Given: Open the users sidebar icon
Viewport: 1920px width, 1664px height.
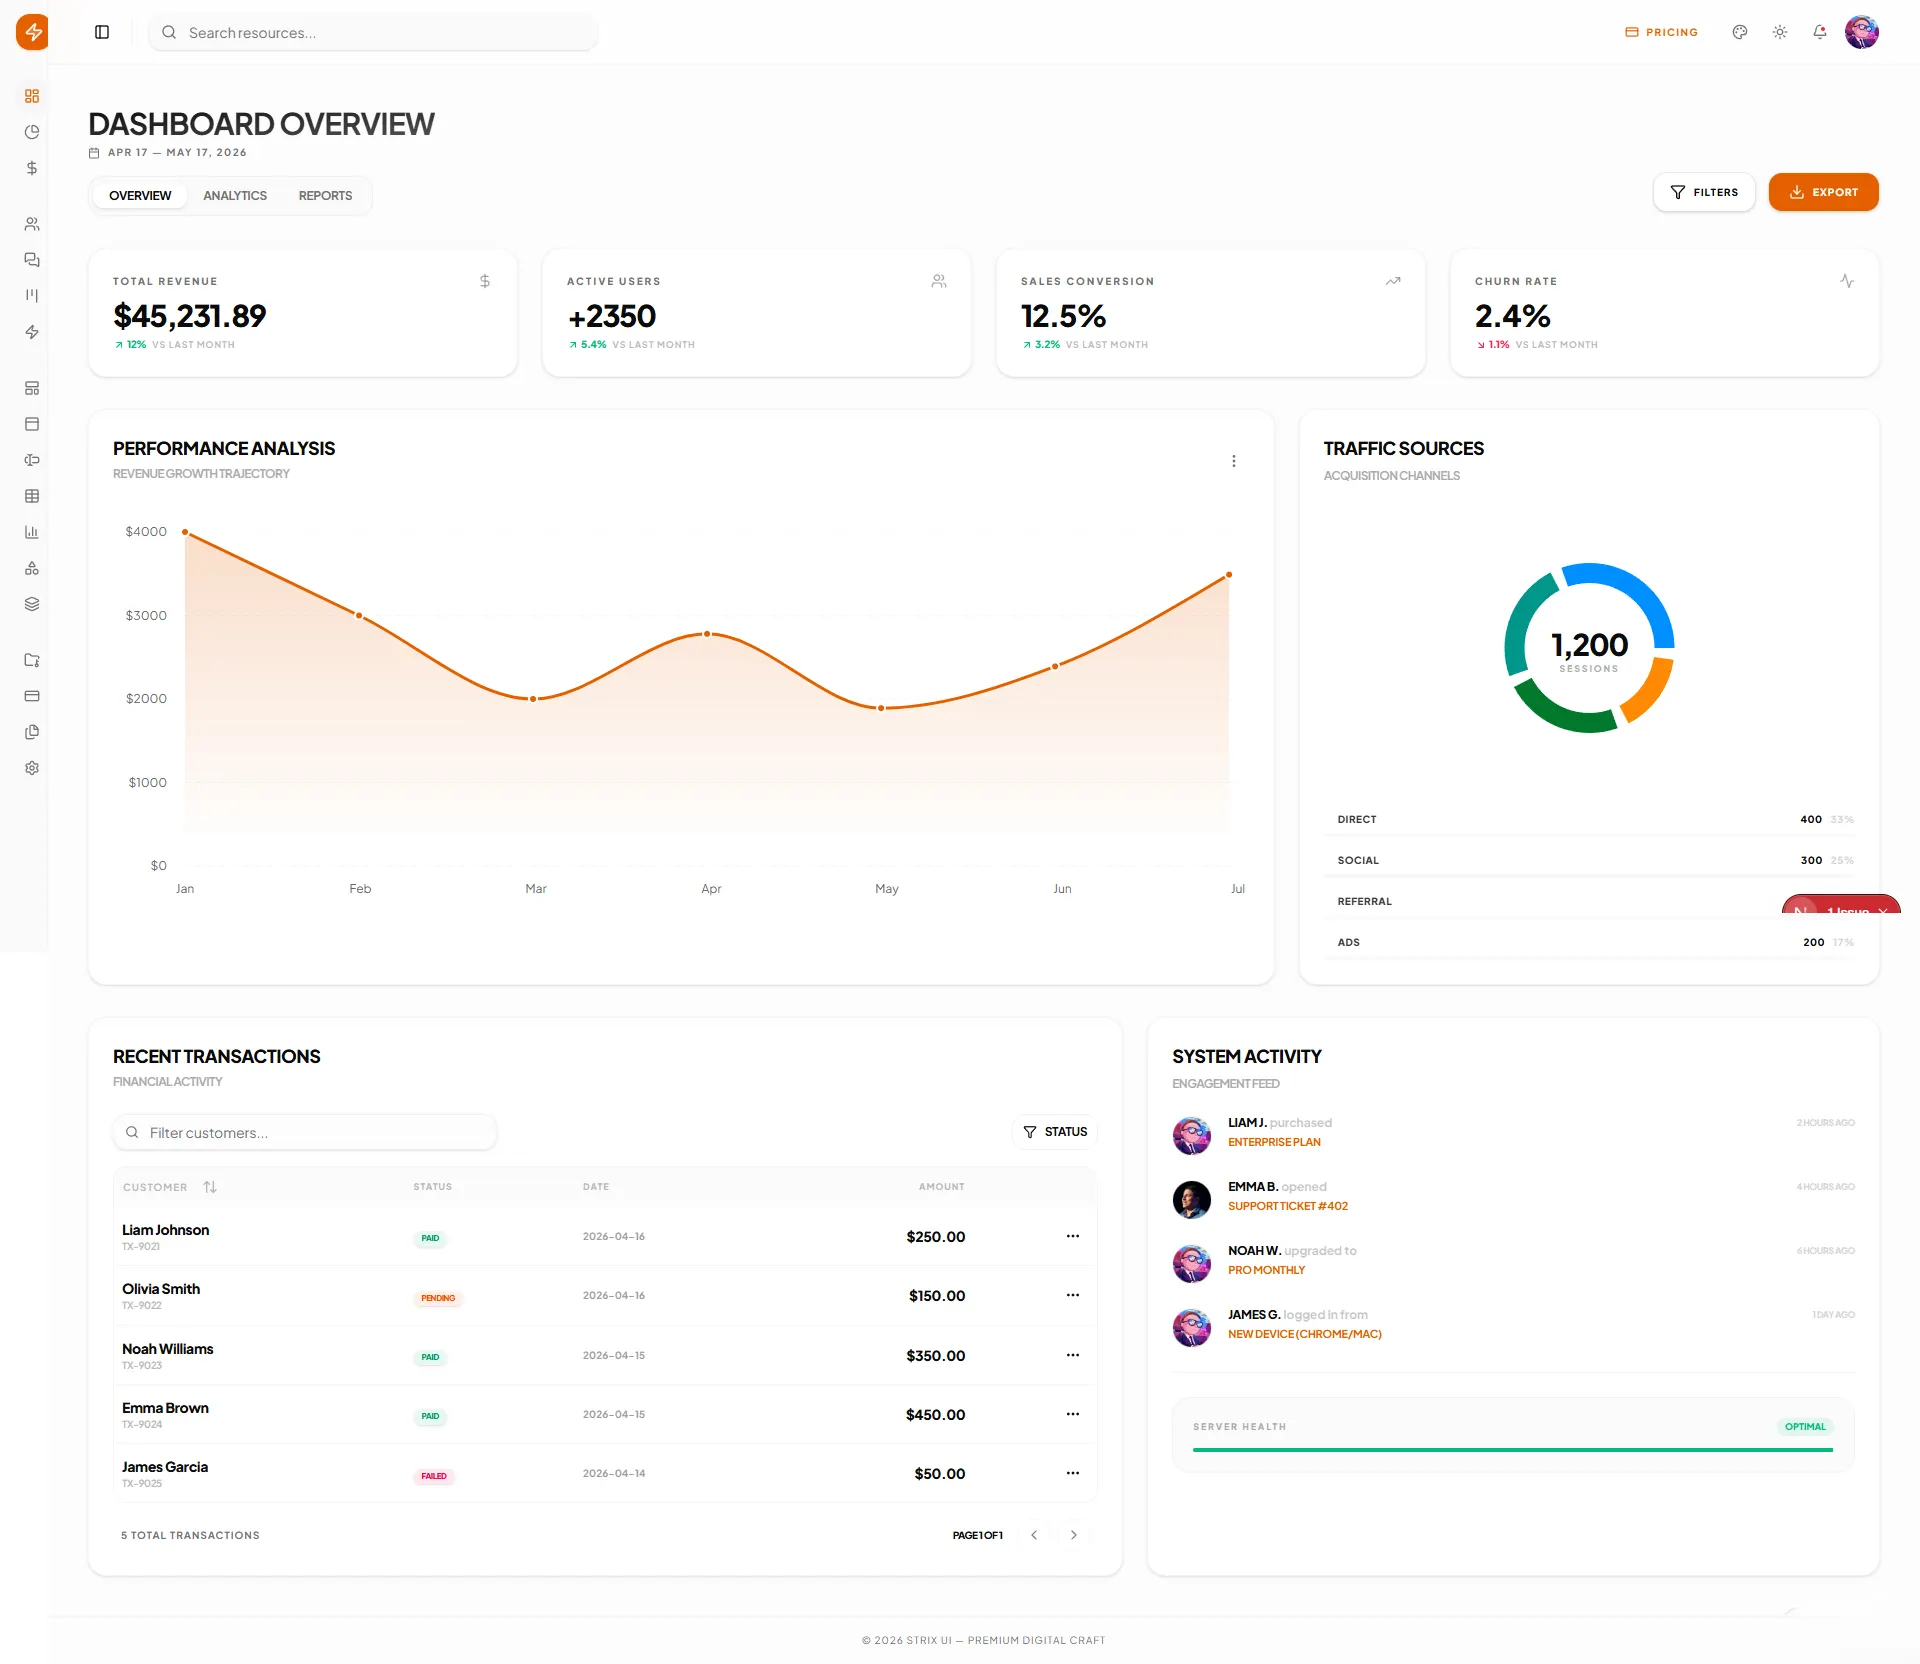Looking at the screenshot, I should pos(32,224).
